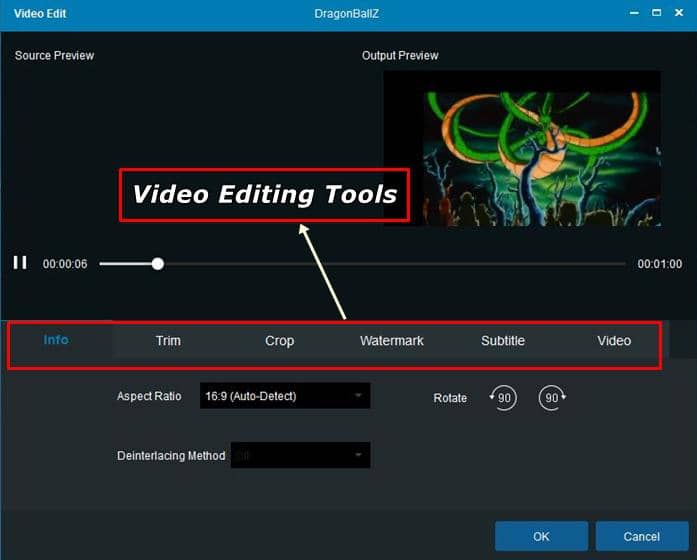The image size is (697, 560).
Task: Select the Info tab
Action: [x=56, y=340]
